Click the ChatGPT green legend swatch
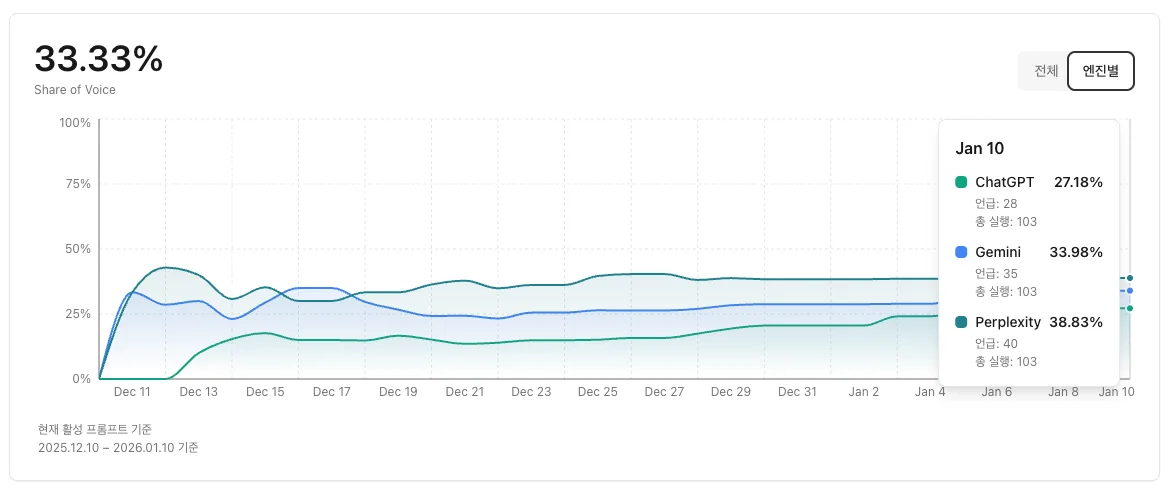This screenshot has height=496, width=1172. [x=962, y=182]
